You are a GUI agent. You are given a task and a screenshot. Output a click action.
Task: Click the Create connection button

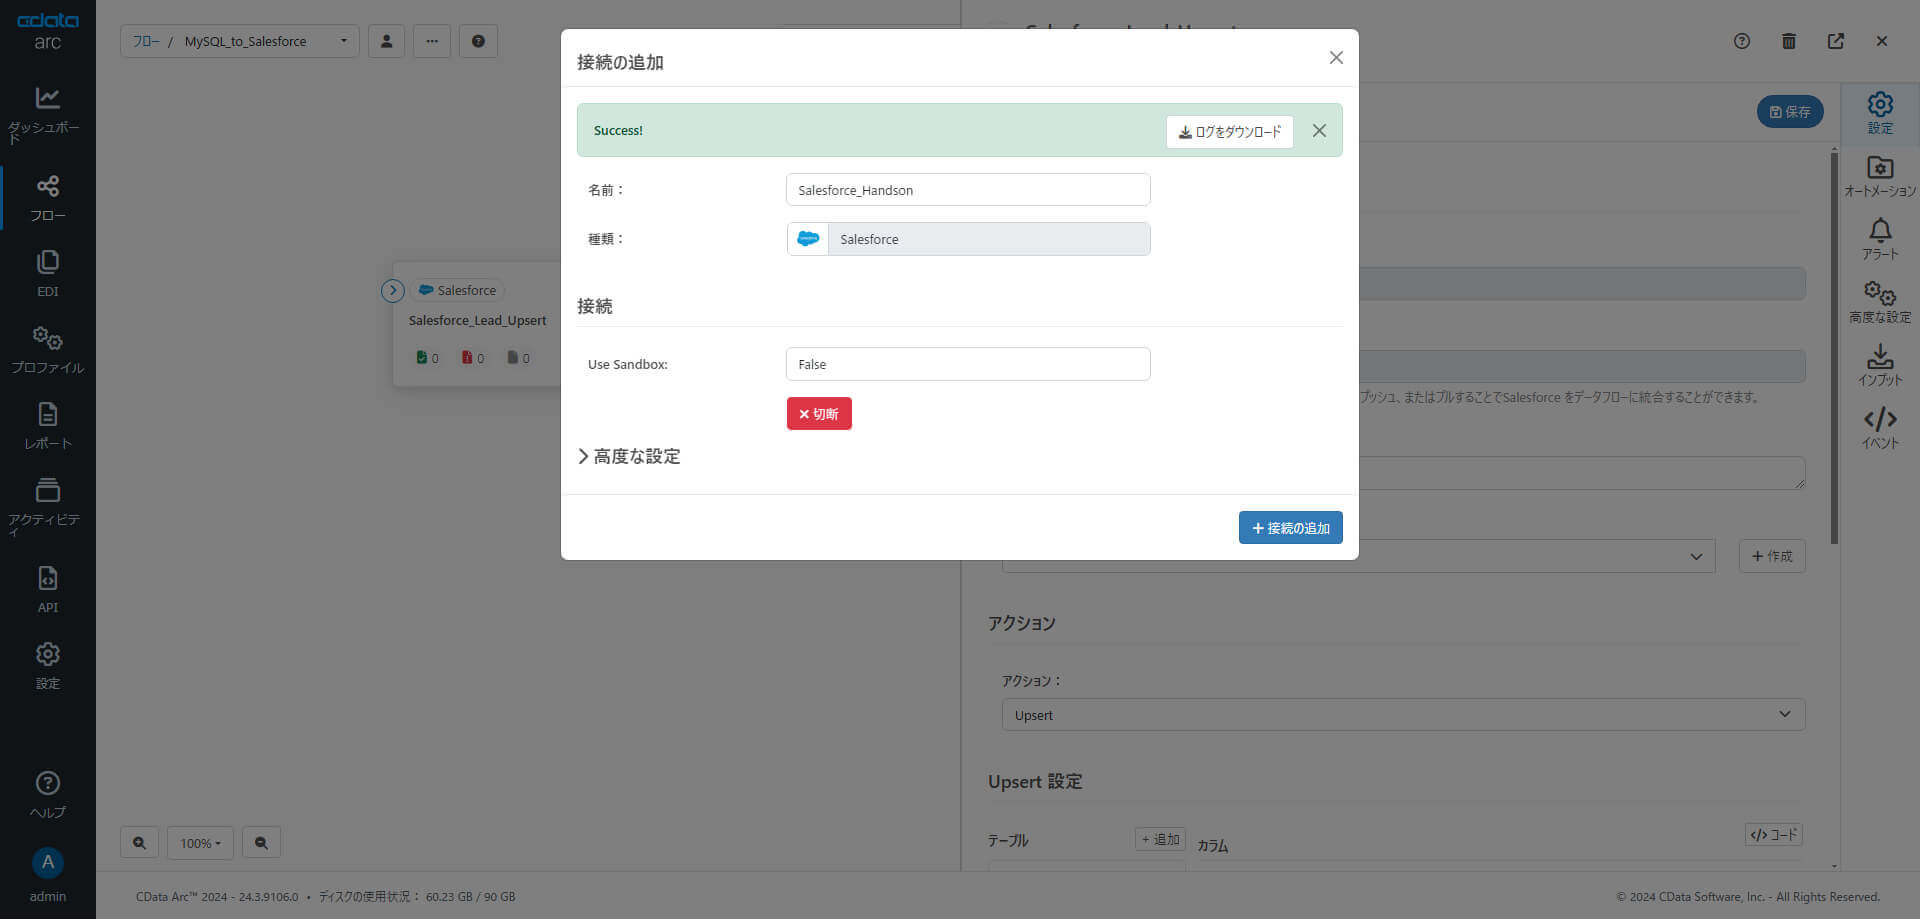(1772, 556)
